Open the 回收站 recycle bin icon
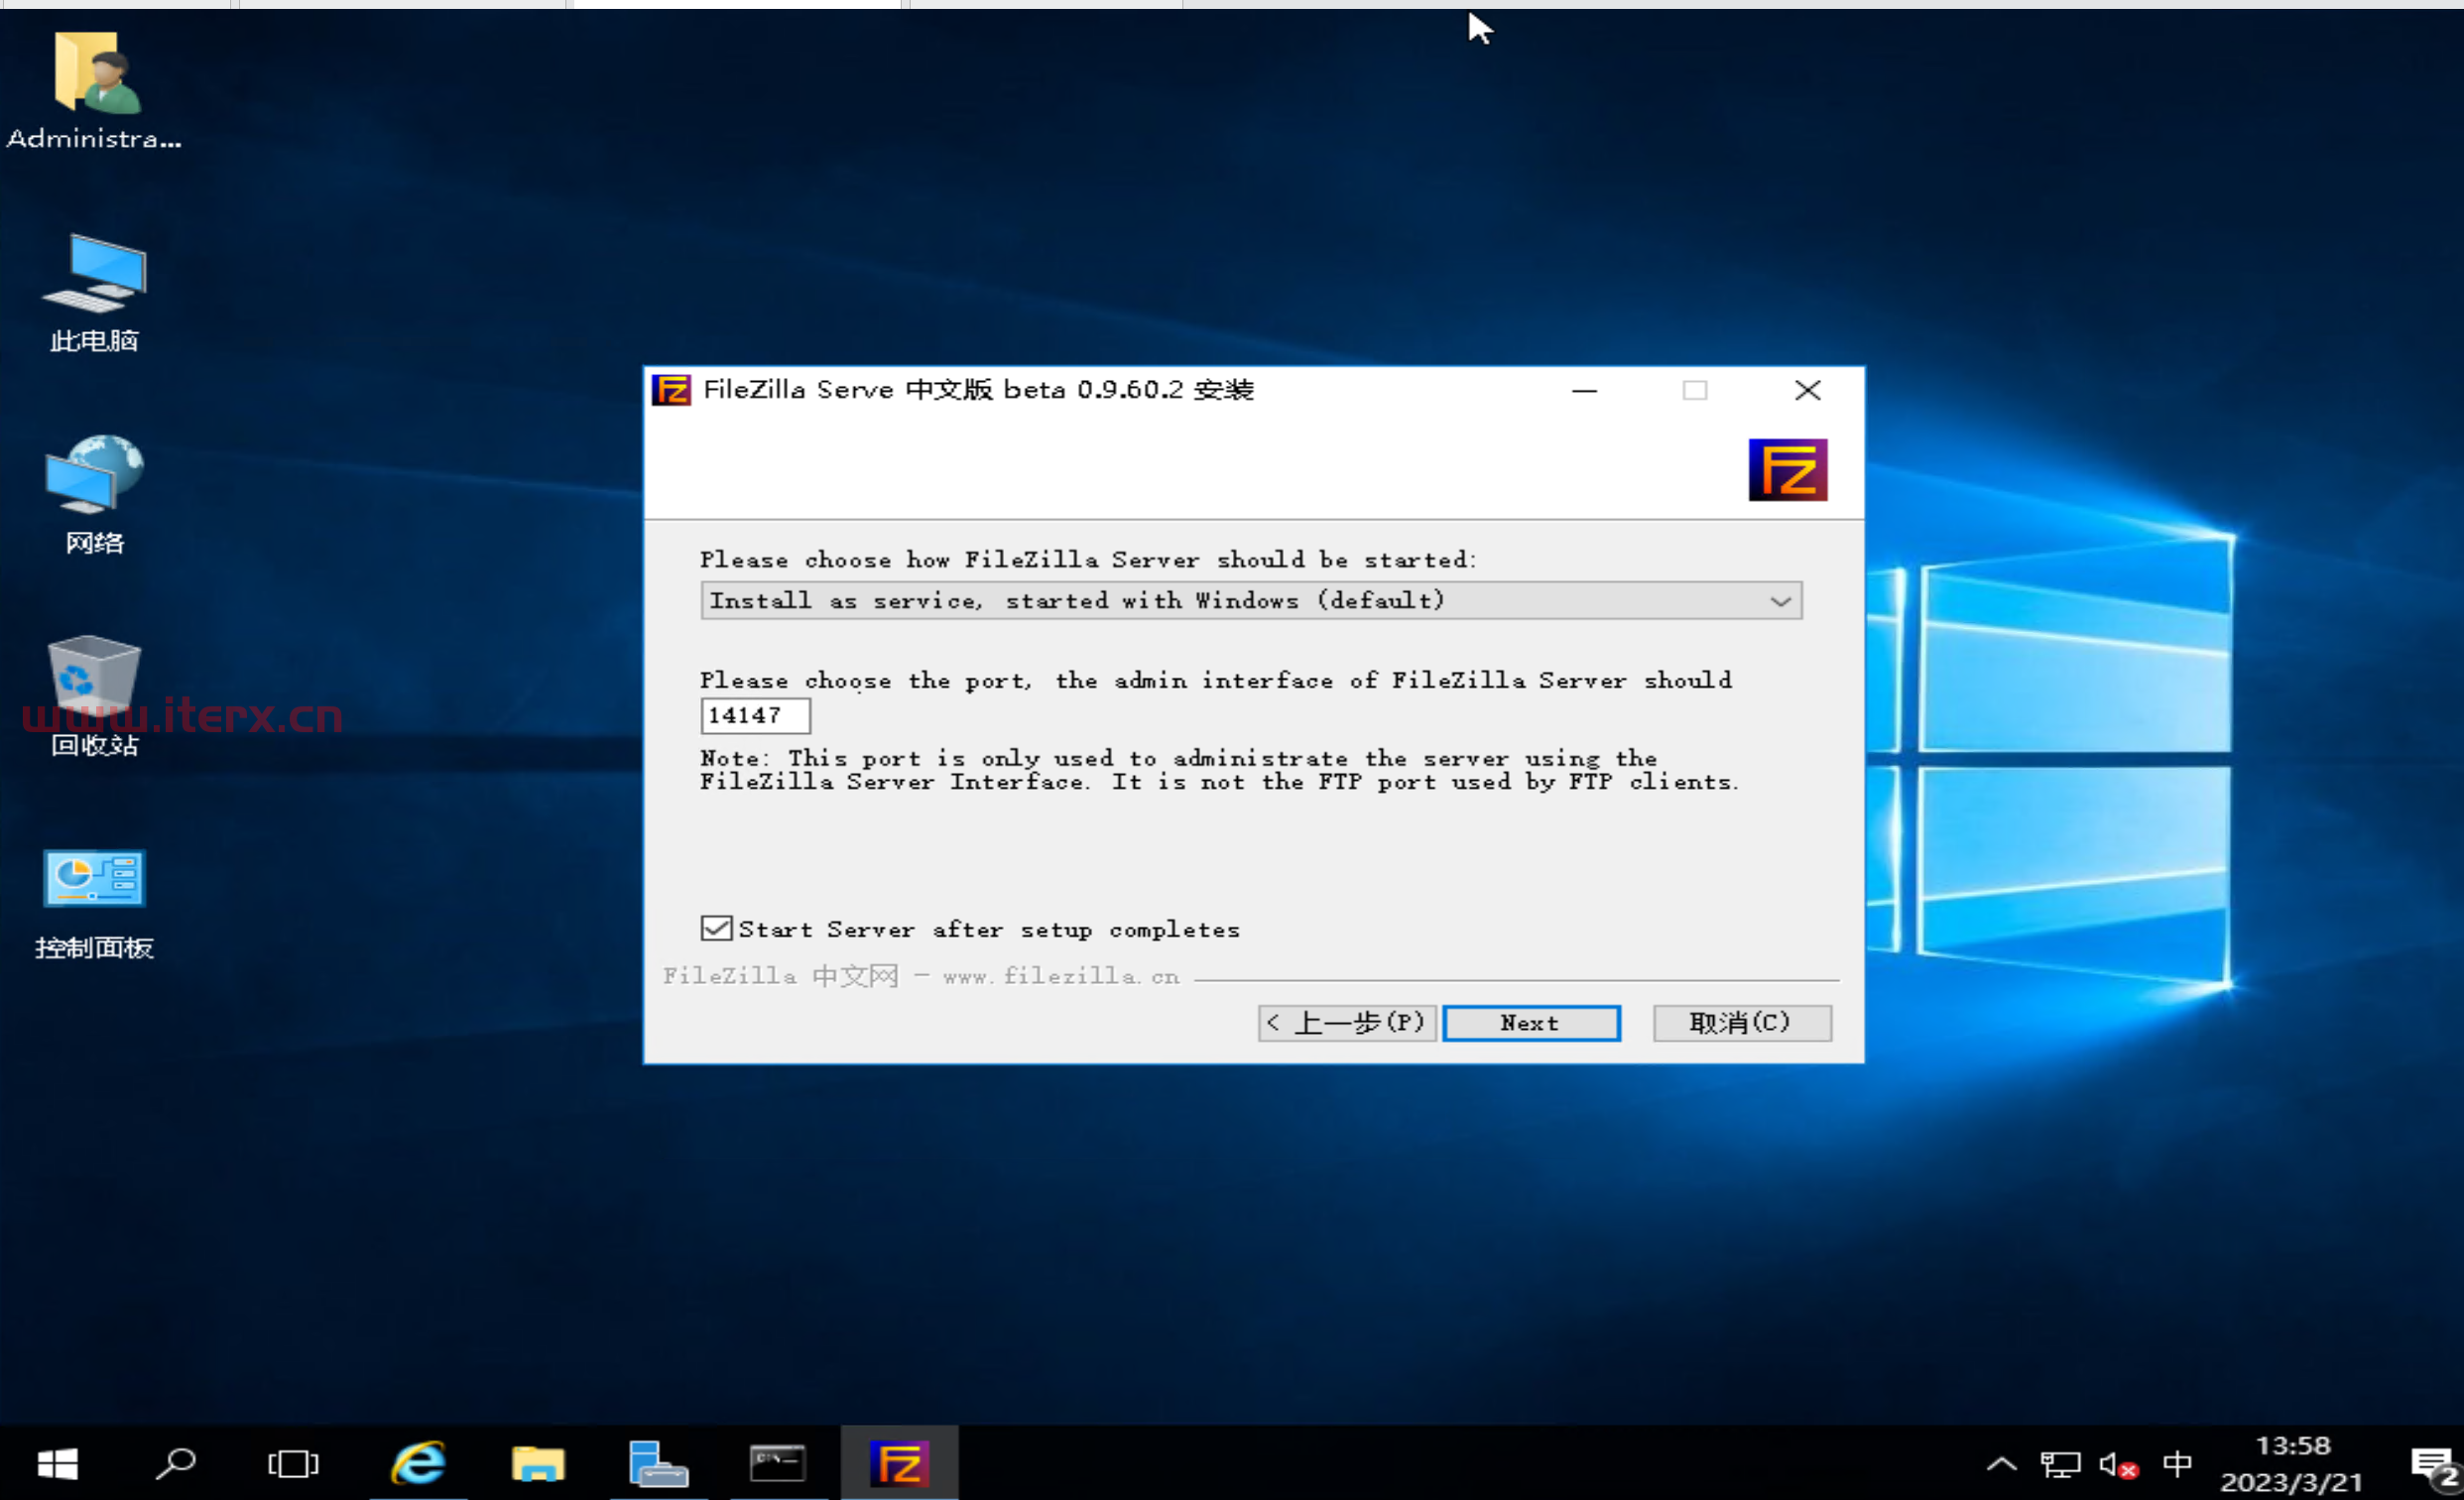Image resolution: width=2464 pixels, height=1500 pixels. tap(95, 695)
